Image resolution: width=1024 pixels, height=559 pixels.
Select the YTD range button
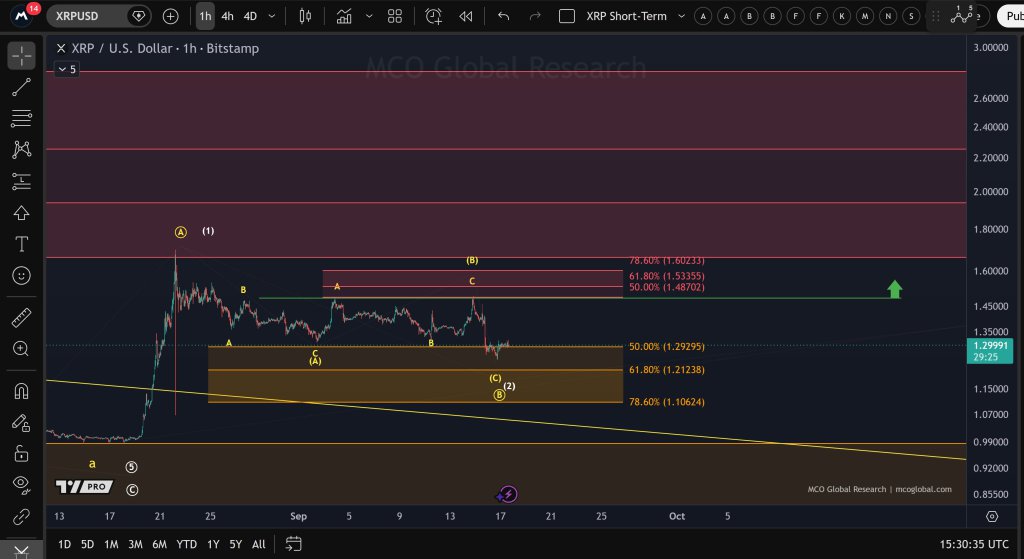(187, 544)
